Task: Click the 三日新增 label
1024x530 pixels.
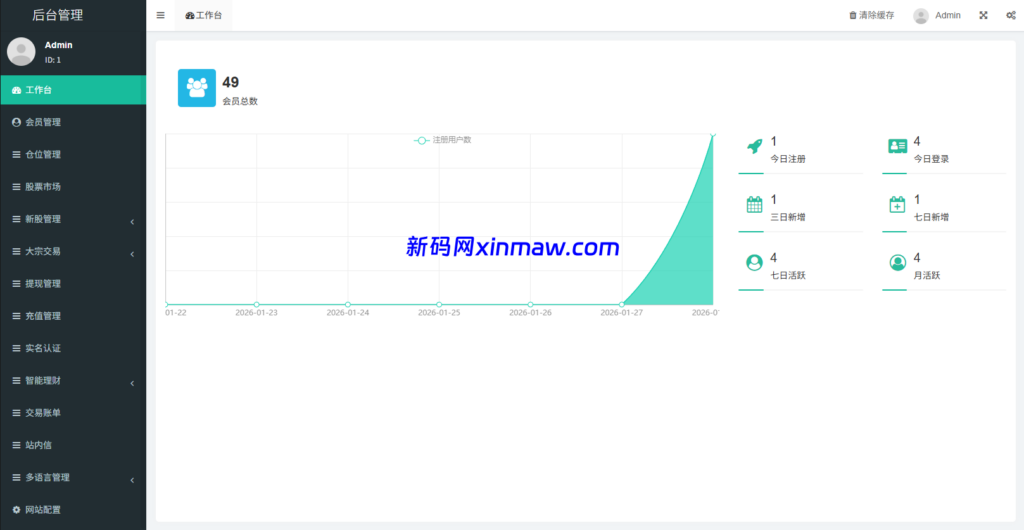Action: [788, 217]
